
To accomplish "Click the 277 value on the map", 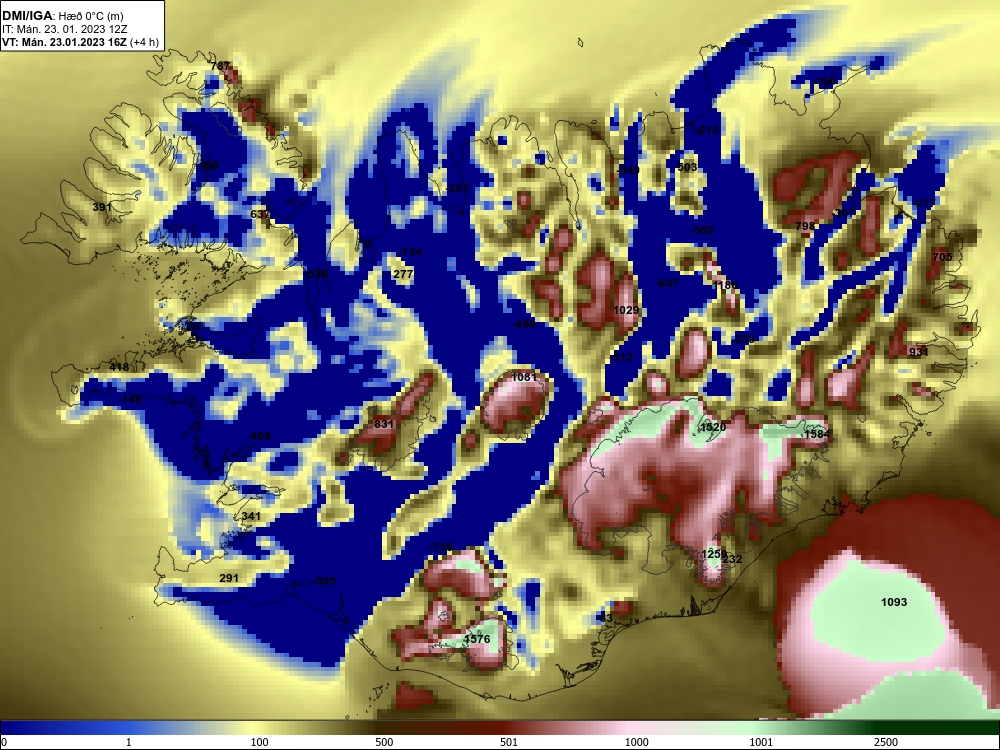I will pos(403,274).
